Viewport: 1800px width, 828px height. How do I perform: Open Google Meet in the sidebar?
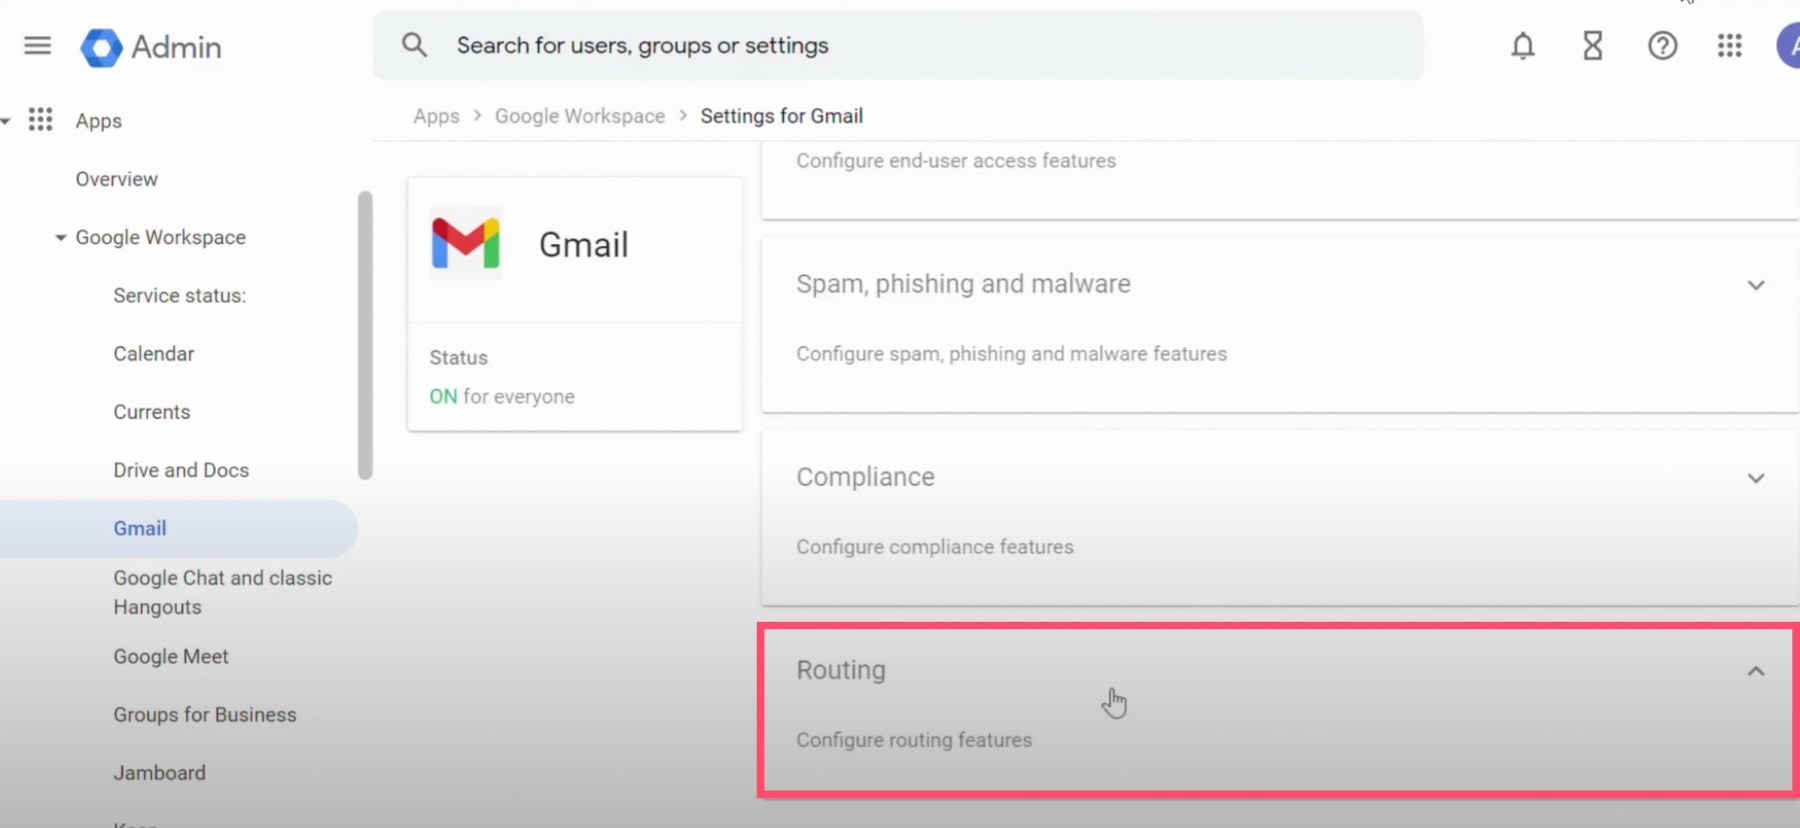pyautogui.click(x=170, y=656)
